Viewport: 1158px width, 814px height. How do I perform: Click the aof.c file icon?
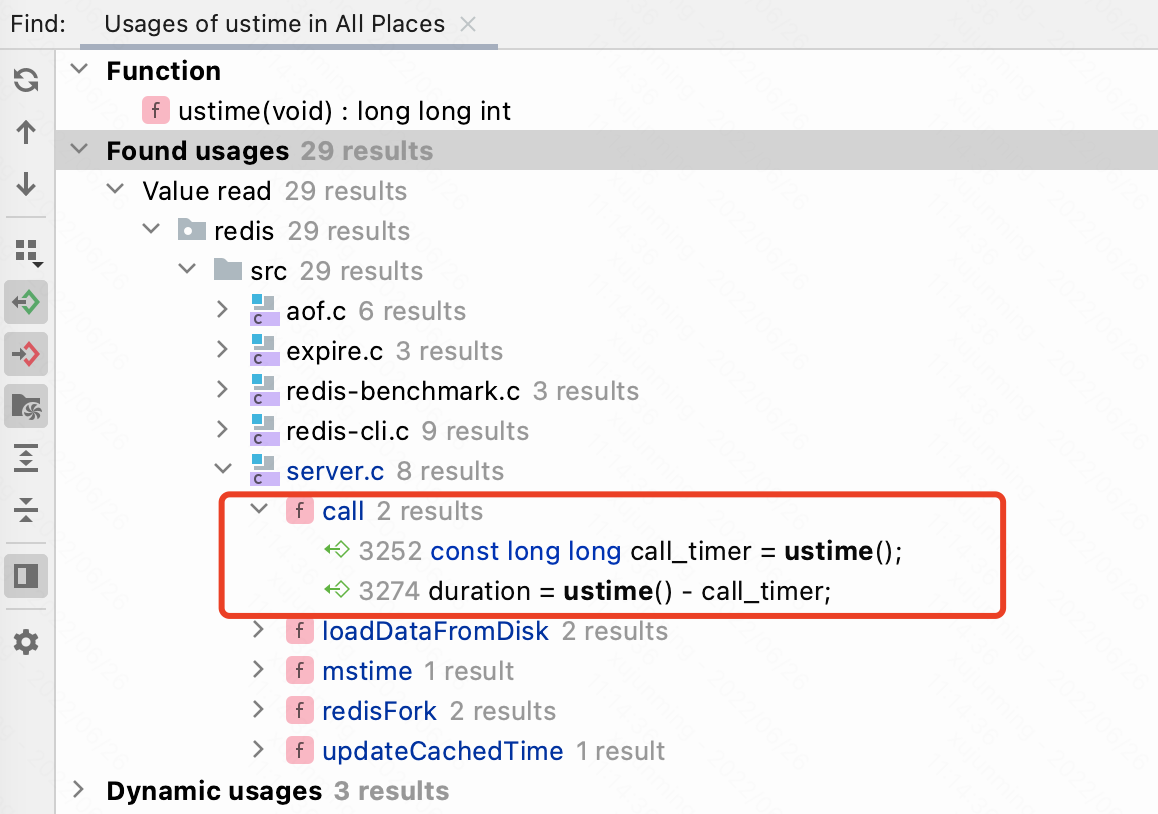coord(264,310)
